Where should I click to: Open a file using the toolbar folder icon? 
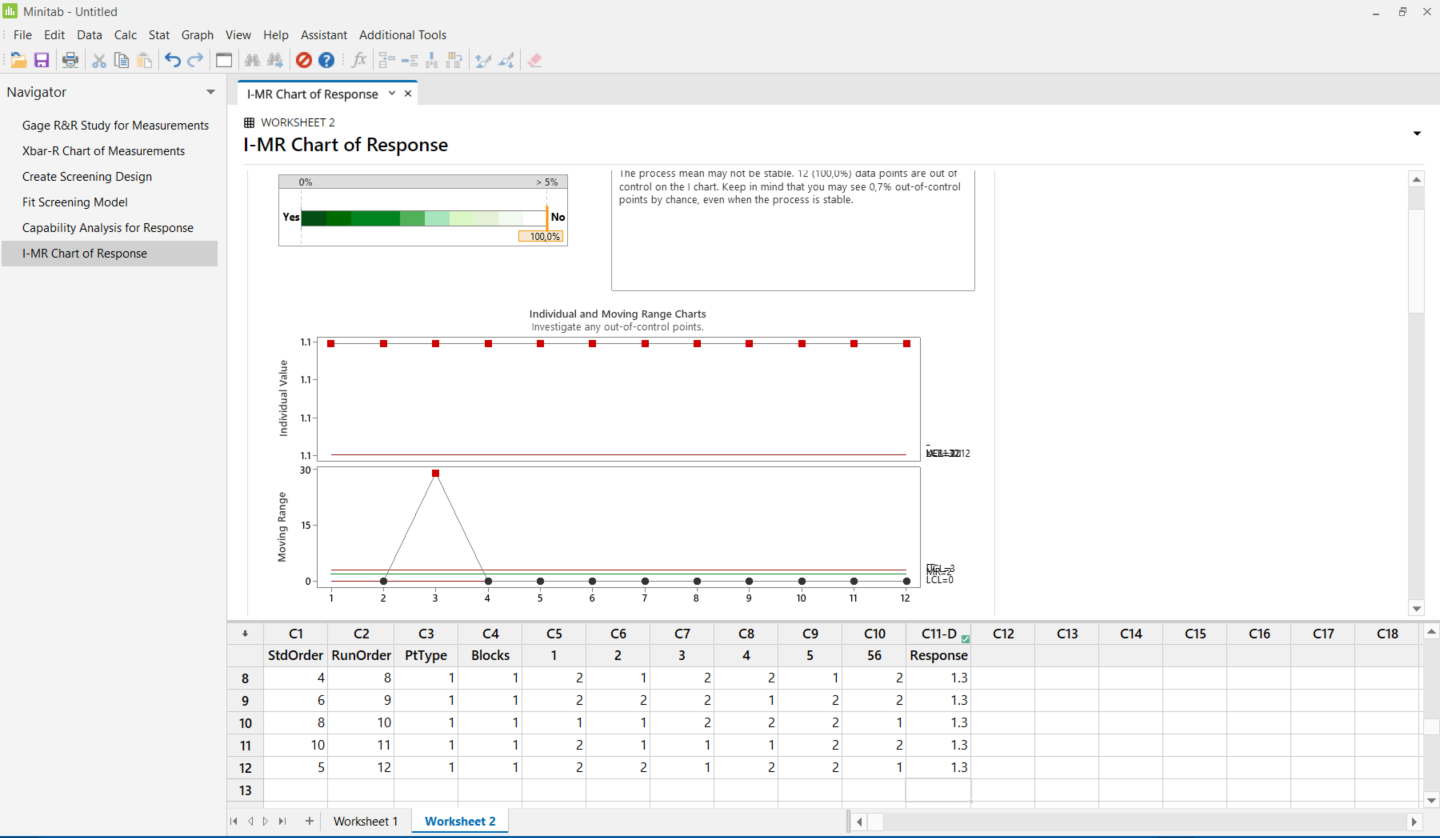(18, 59)
